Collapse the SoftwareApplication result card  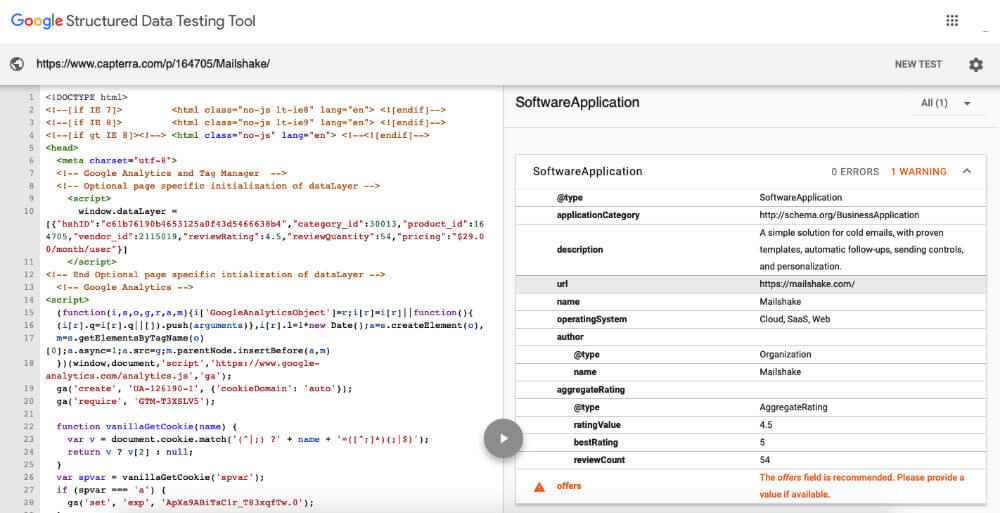point(967,171)
